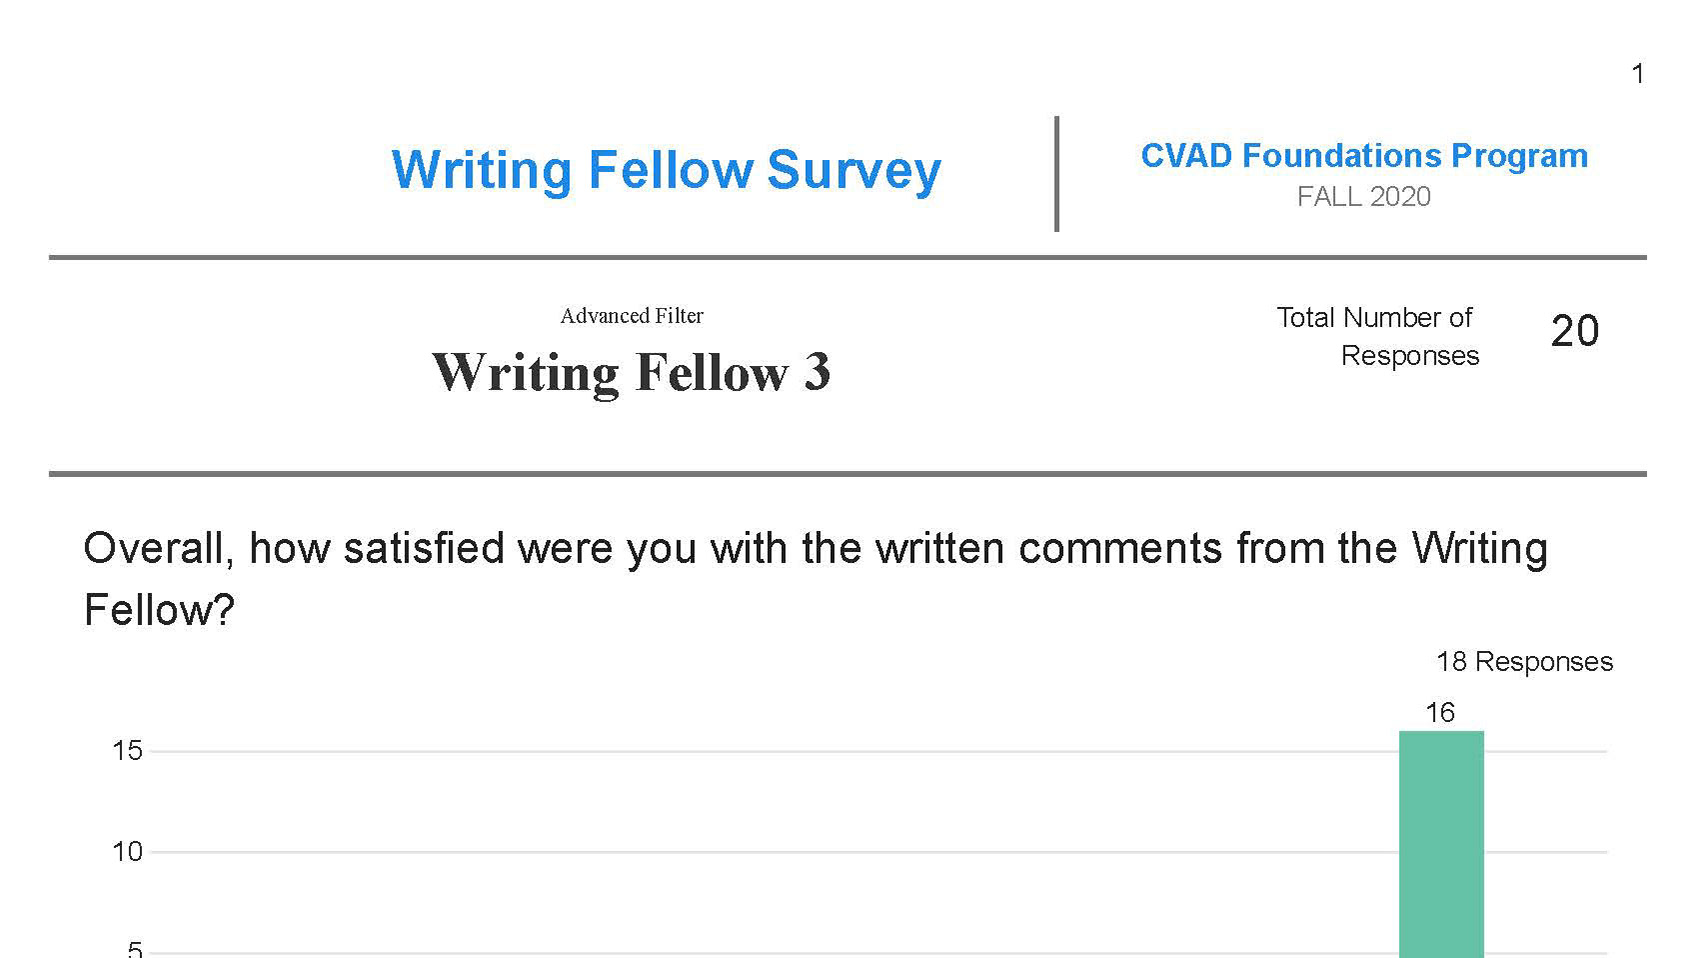Click the Advanced Filter label
The width and height of the screenshot is (1699, 958).
pyautogui.click(x=632, y=316)
